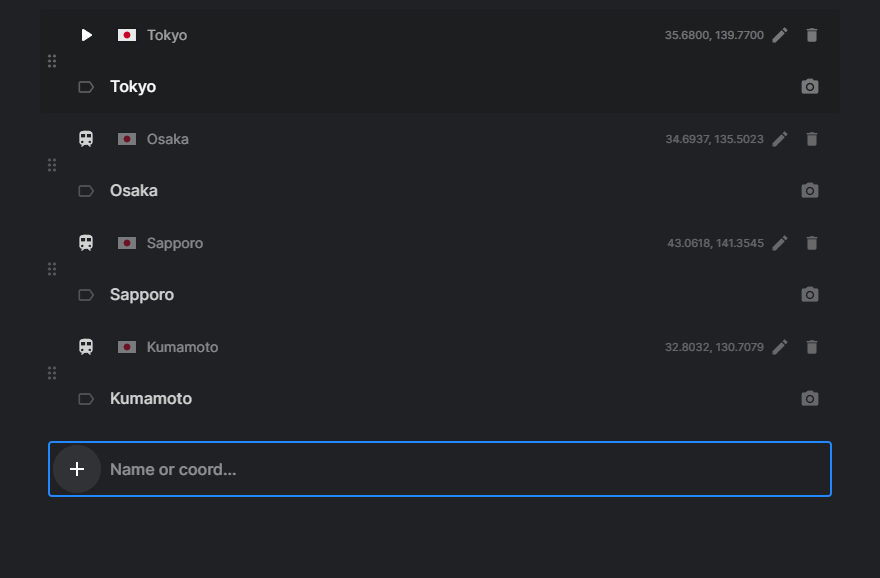This screenshot has width=880, height=578.
Task: Add a photo to Sapporo
Action: [809, 295]
